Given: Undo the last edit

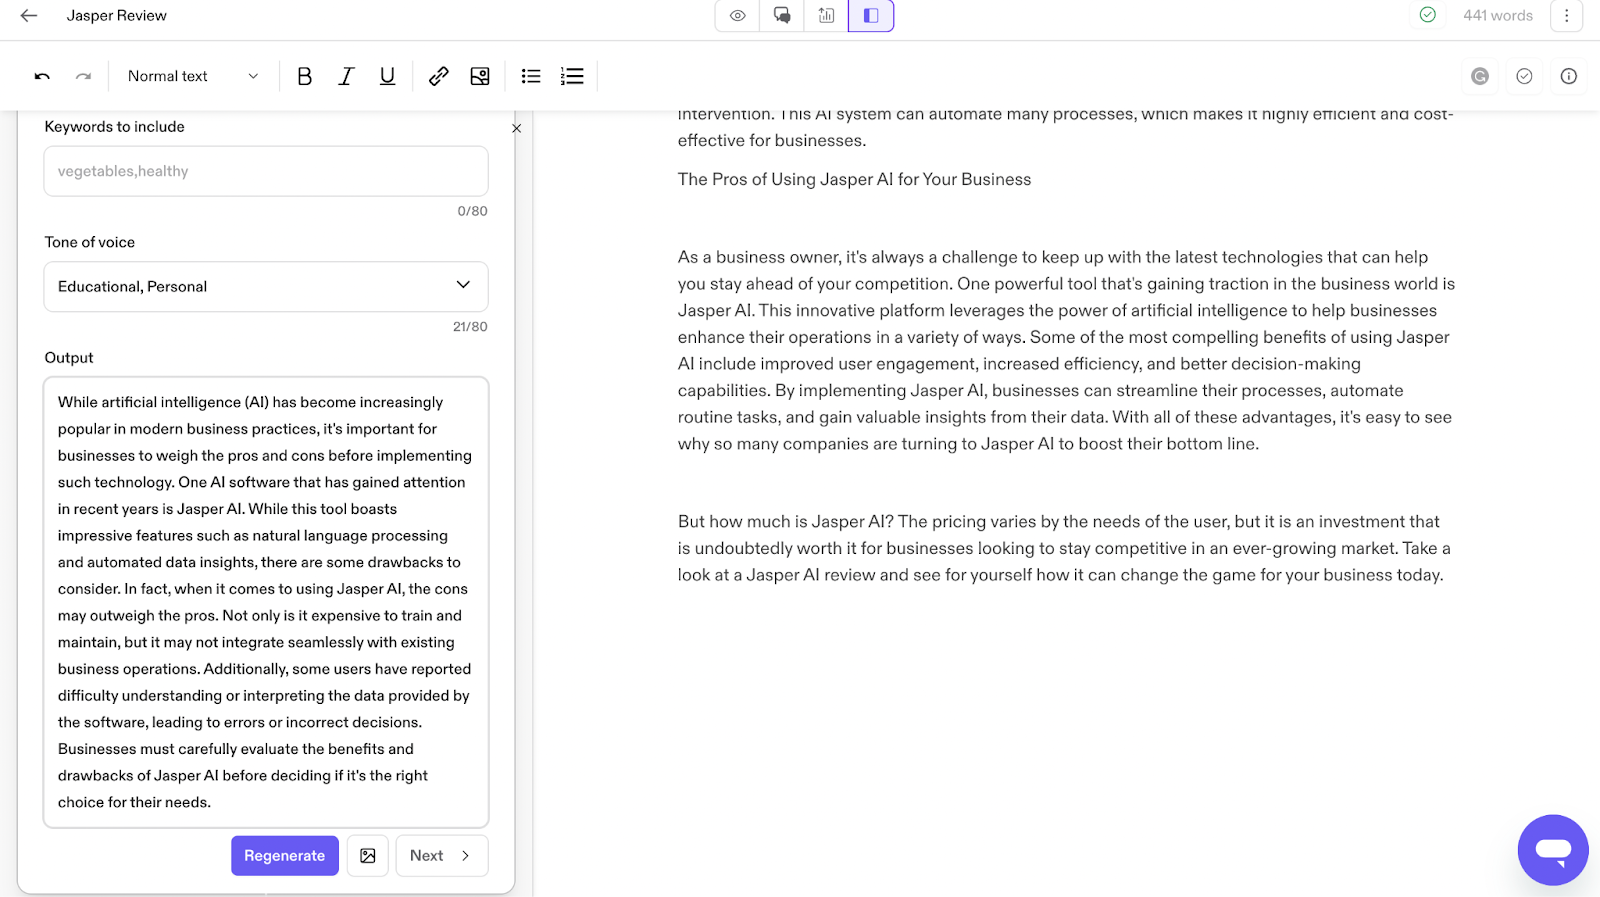Looking at the screenshot, I should 42,76.
